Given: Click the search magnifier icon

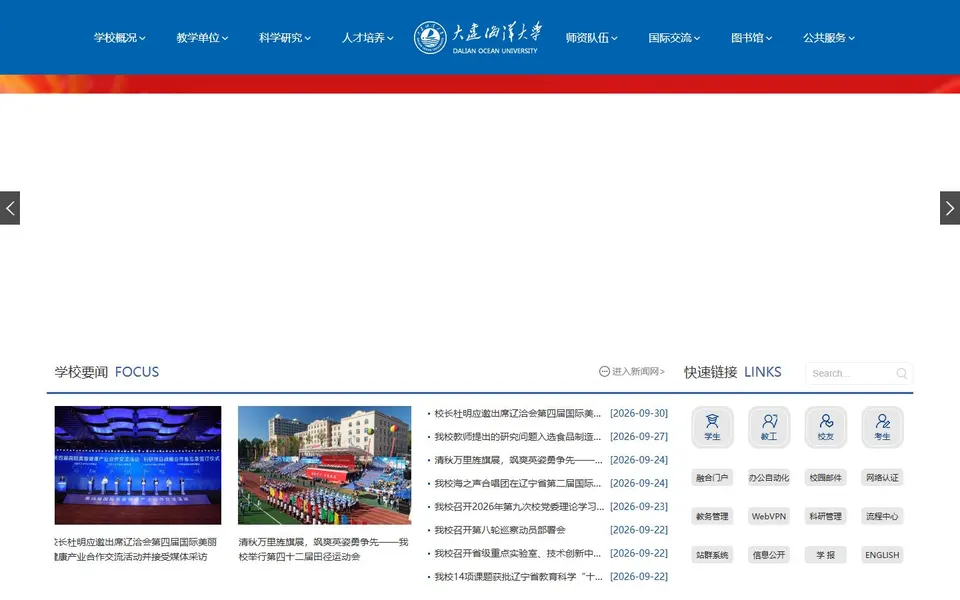Looking at the screenshot, I should click(902, 373).
